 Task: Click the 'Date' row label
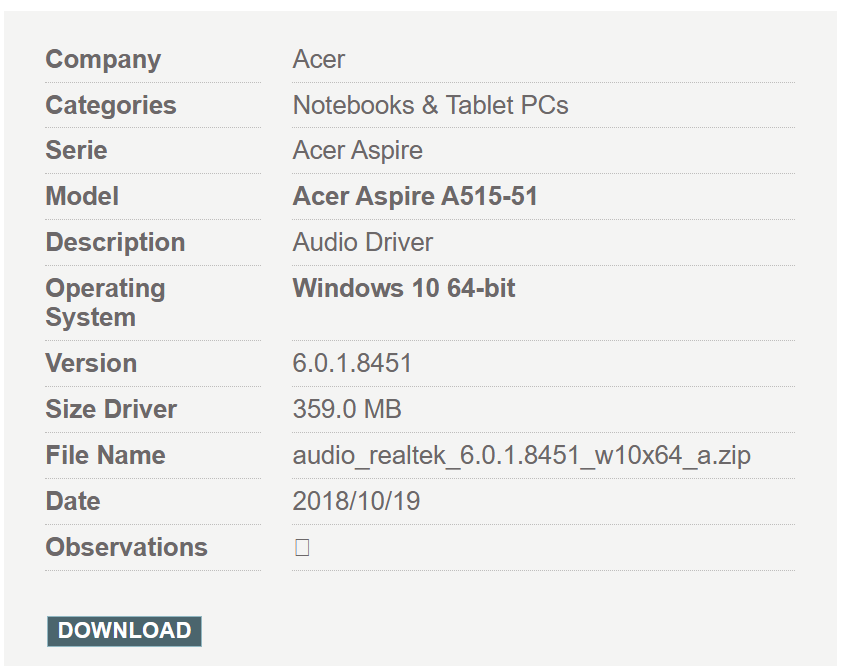coord(73,501)
